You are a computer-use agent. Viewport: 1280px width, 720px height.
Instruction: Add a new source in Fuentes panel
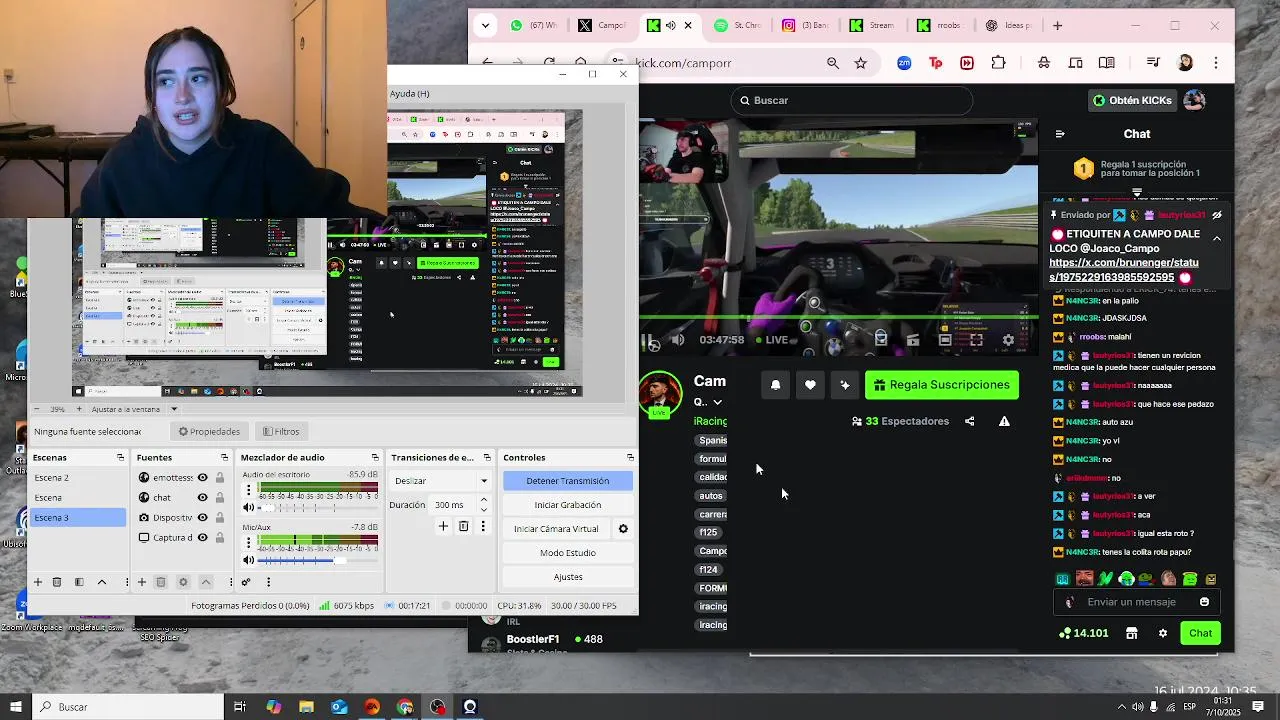click(x=141, y=582)
